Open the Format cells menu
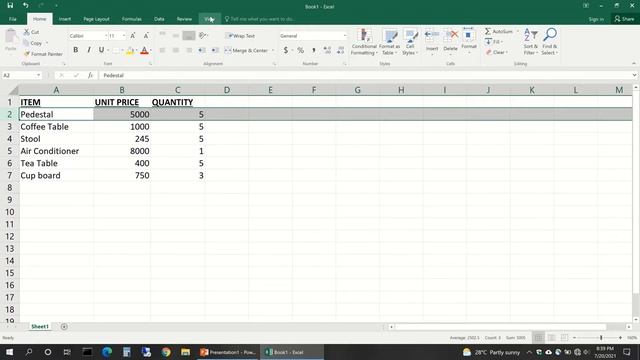This screenshot has height=360, width=640. [x=469, y=41]
